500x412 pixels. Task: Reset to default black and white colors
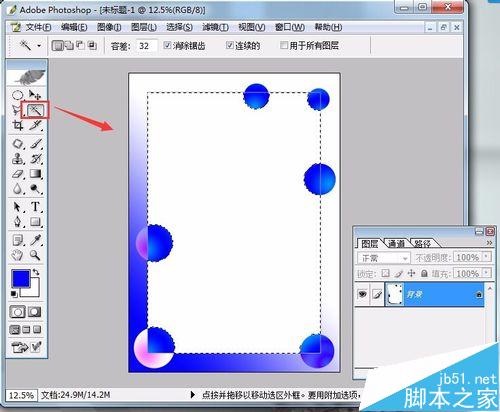click(14, 294)
